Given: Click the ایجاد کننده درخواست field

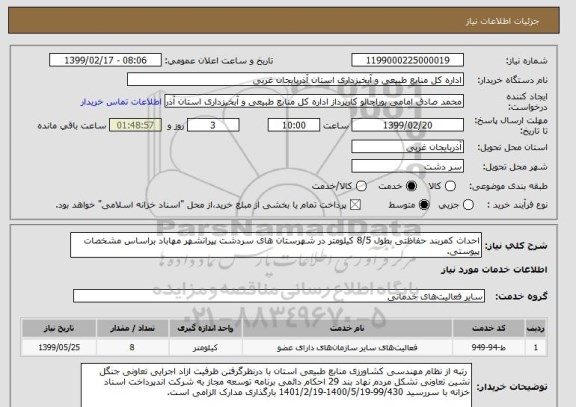Looking at the screenshot, I should coord(314,101).
